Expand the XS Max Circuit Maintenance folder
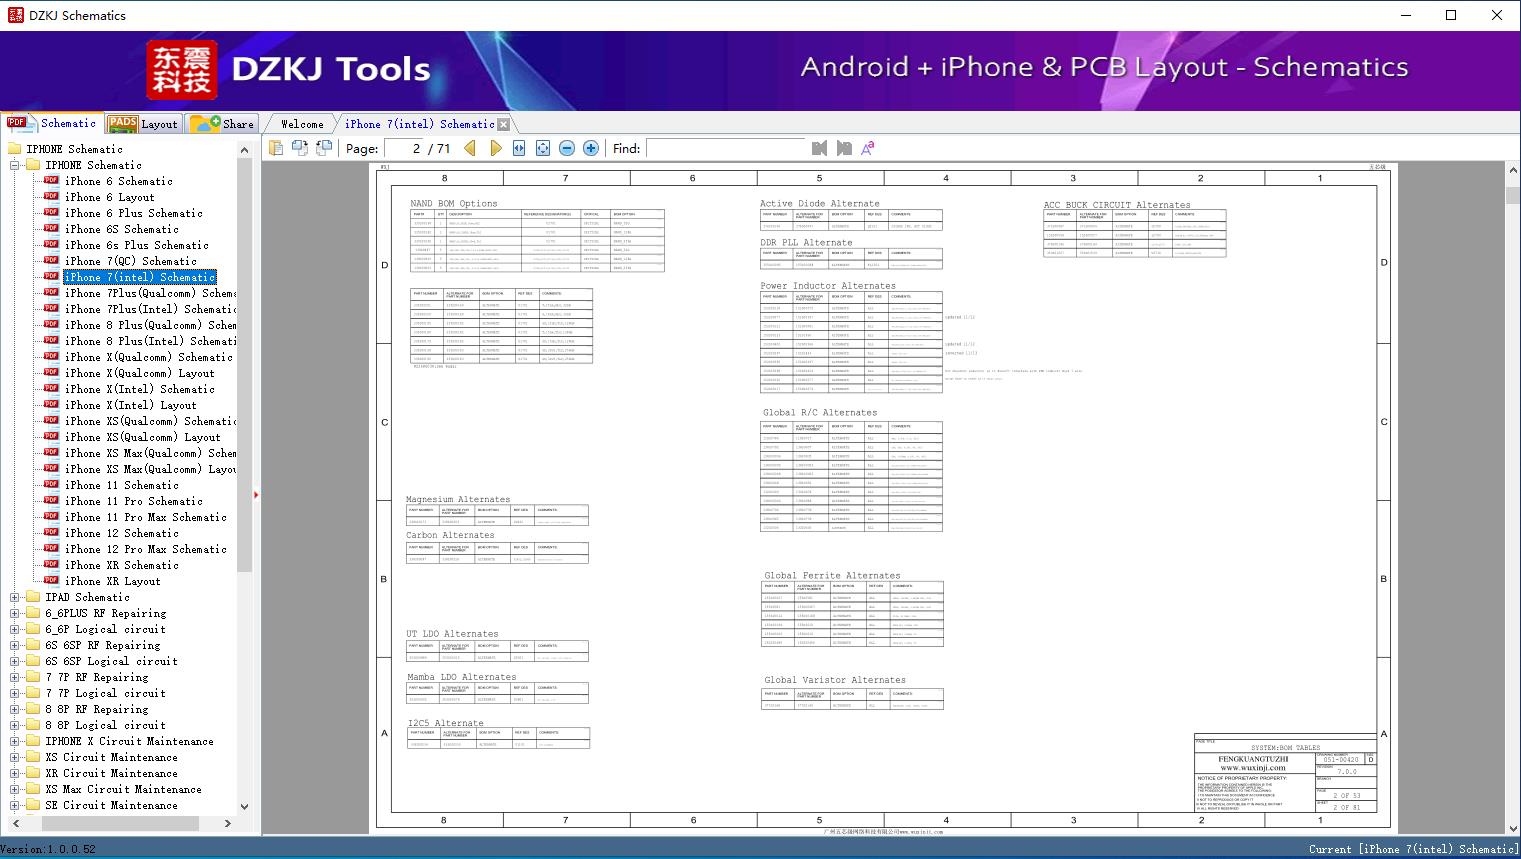The height and width of the screenshot is (859, 1521). (14, 789)
